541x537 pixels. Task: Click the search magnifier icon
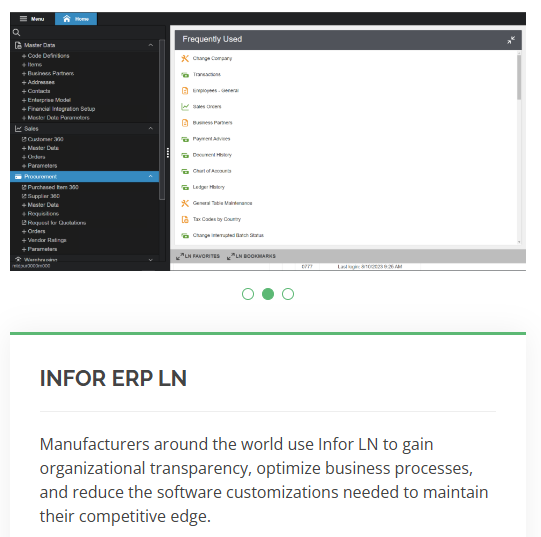tap(16, 32)
